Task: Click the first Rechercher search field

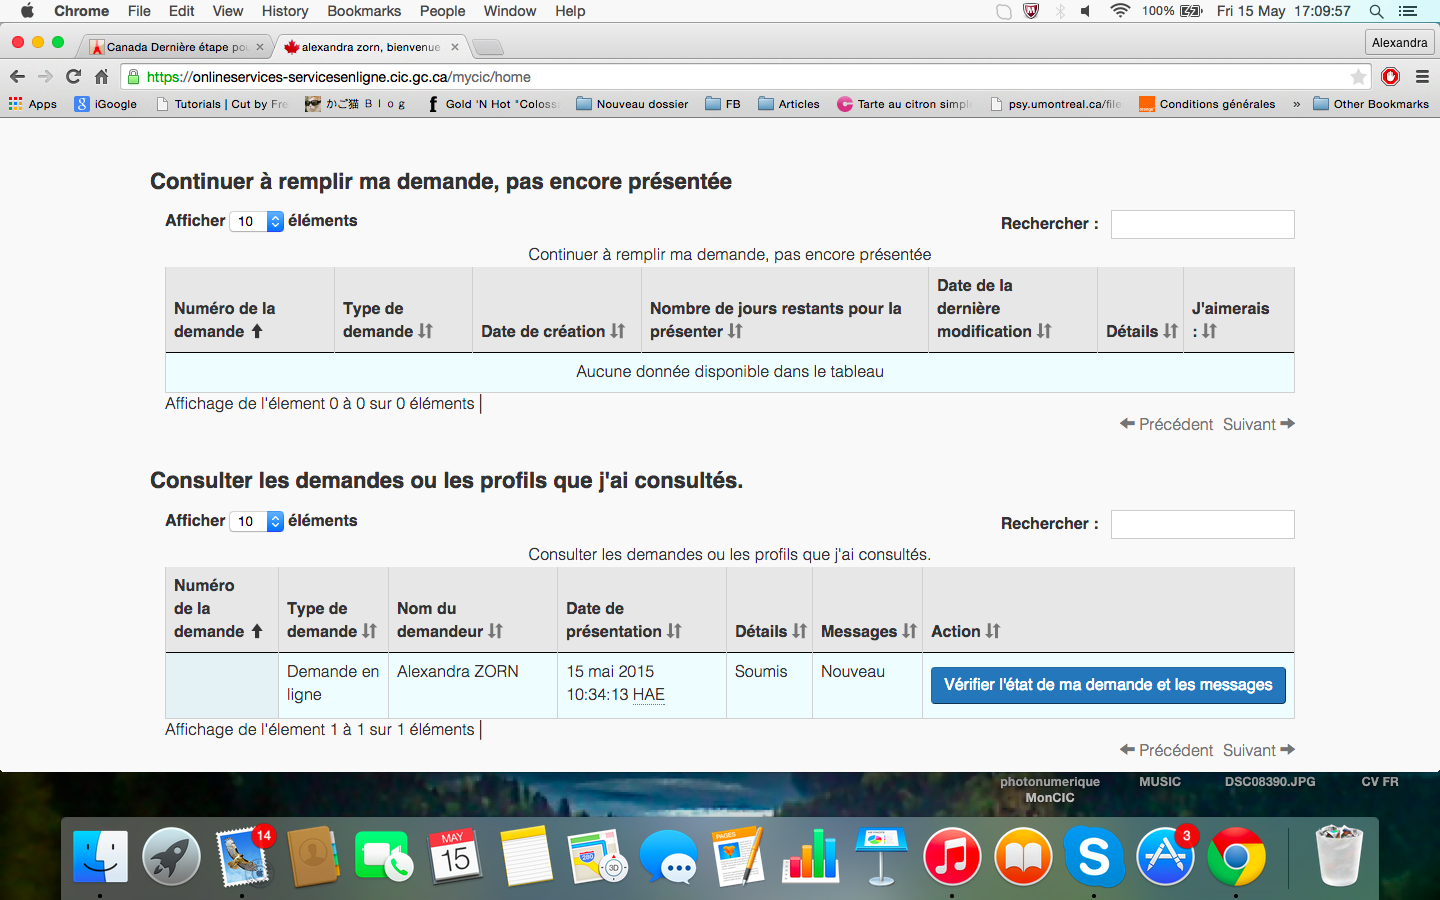Action: point(1202,224)
